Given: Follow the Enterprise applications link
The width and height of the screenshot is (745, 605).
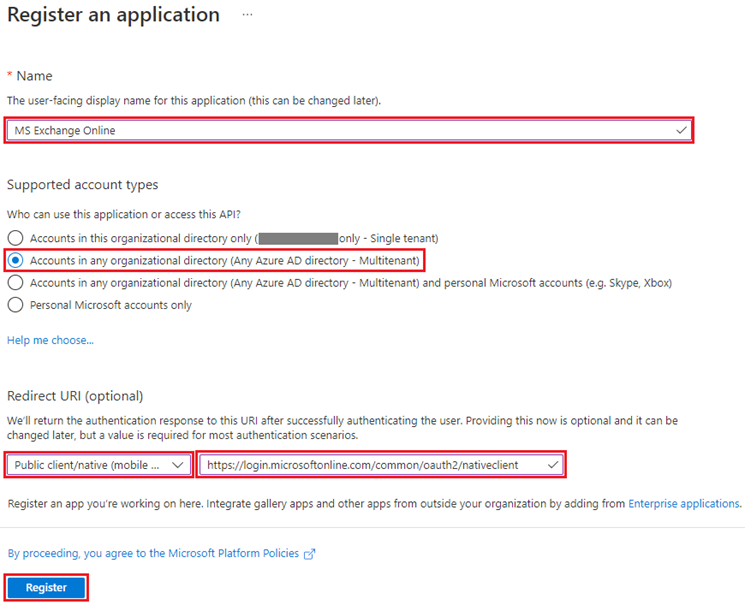Looking at the screenshot, I should click(x=683, y=503).
